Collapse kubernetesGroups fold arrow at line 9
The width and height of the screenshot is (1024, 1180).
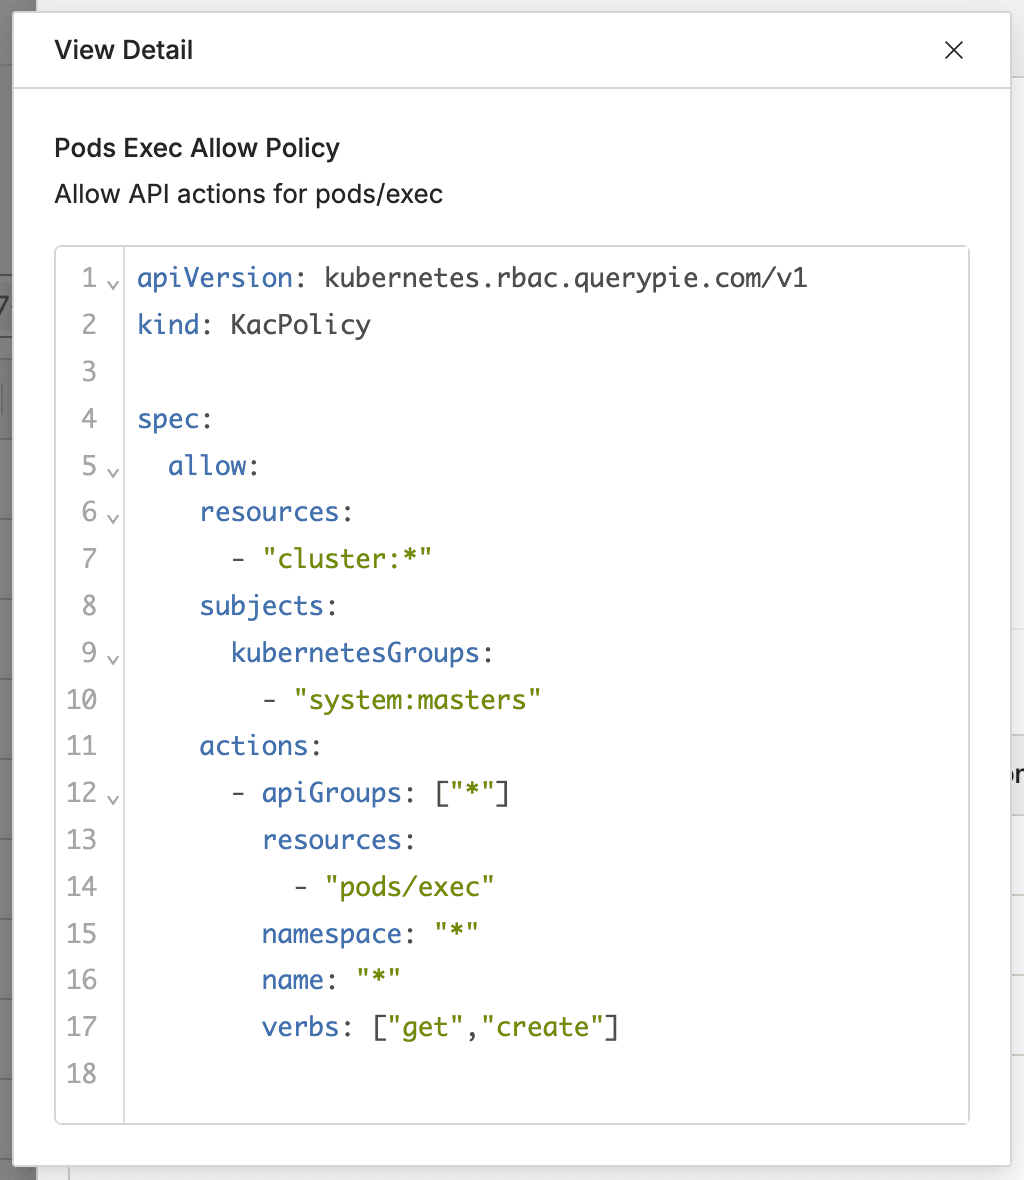click(113, 659)
